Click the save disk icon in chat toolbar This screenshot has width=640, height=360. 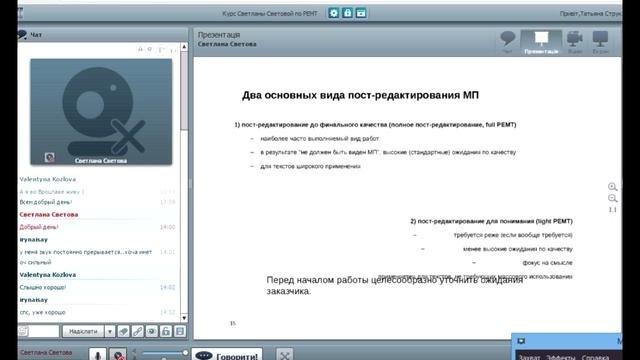click(x=180, y=331)
